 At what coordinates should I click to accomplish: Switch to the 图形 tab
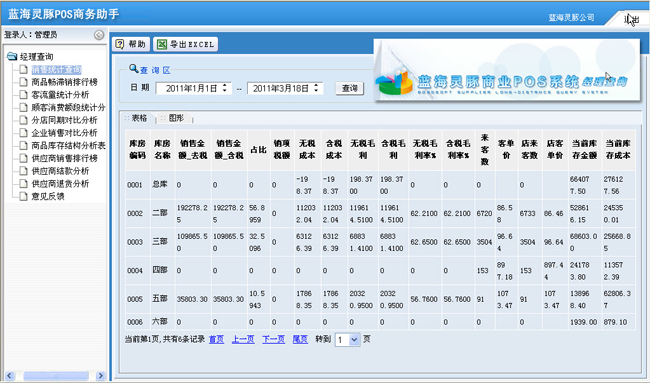pyautogui.click(x=176, y=118)
